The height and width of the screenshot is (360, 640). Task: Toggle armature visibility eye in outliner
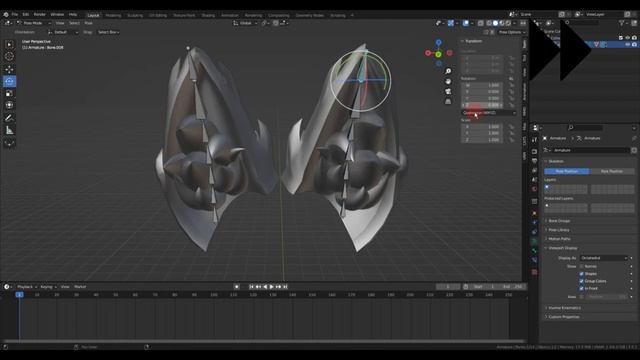click(628, 44)
